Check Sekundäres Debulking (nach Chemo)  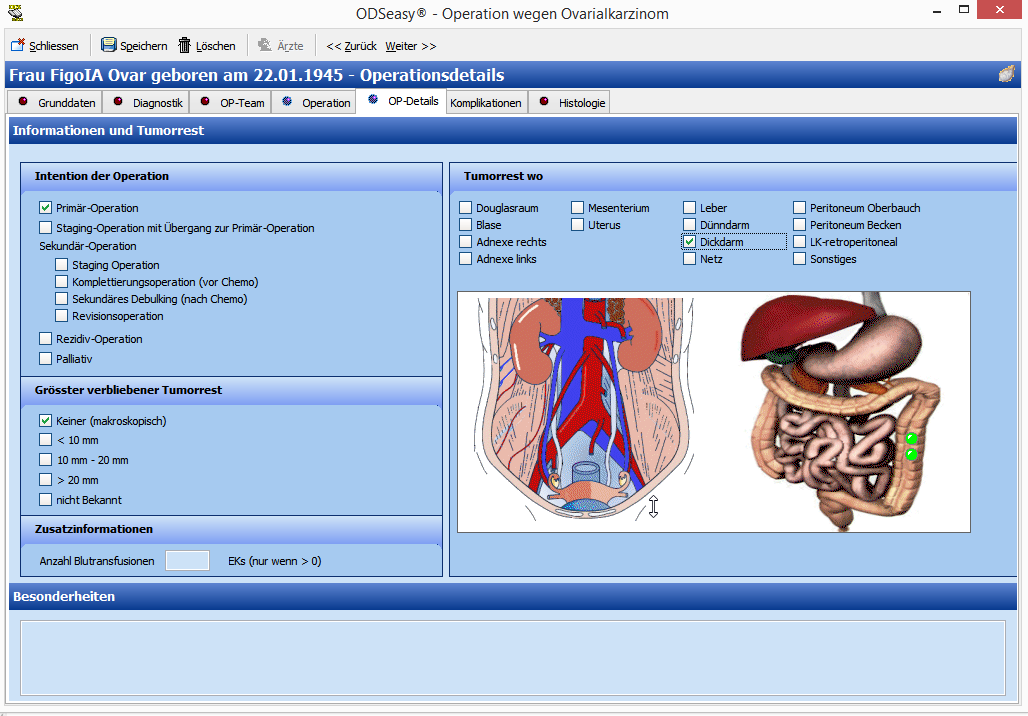(x=62, y=298)
